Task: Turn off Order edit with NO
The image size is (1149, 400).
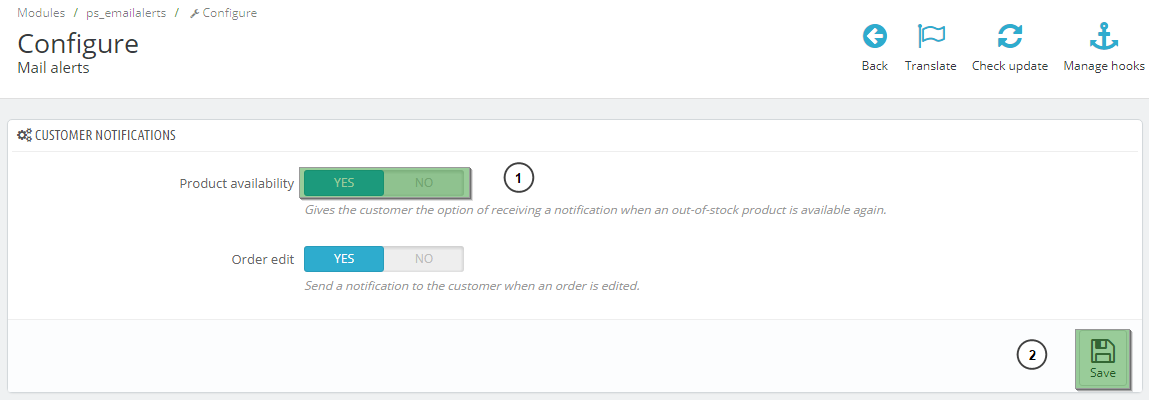Action: [x=424, y=259]
